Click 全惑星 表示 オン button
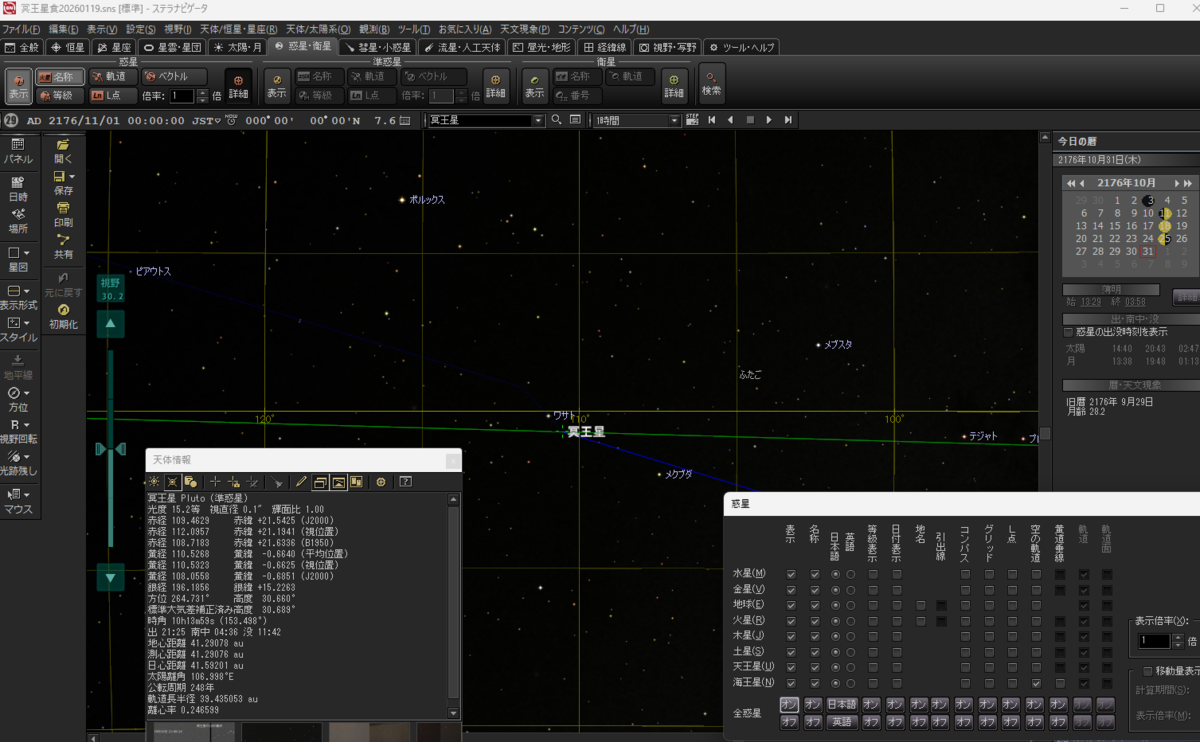Image resolution: width=1200 pixels, height=742 pixels. [x=790, y=705]
